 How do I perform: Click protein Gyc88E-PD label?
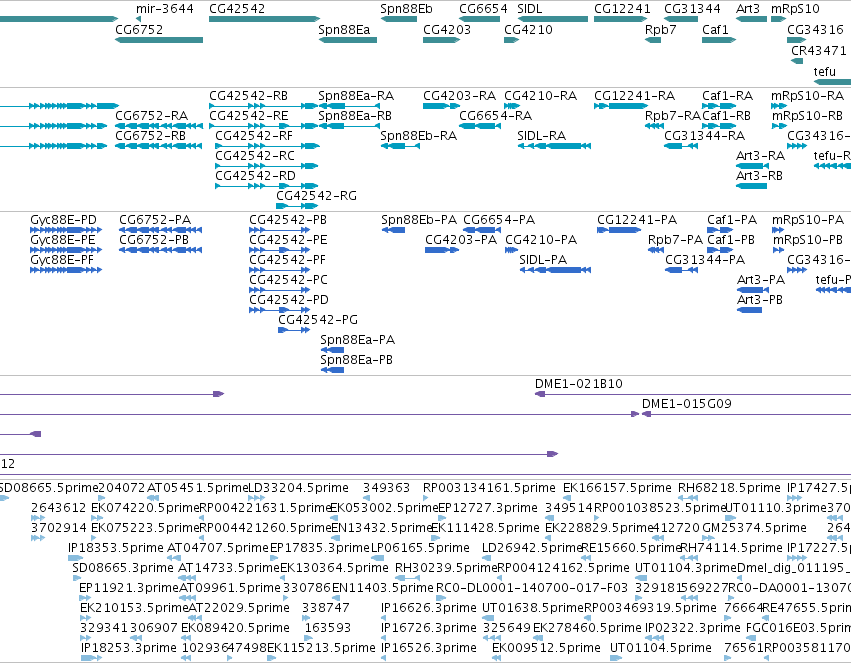(63, 220)
